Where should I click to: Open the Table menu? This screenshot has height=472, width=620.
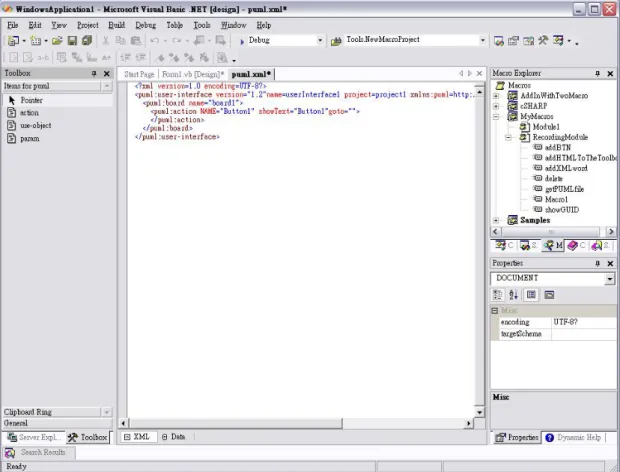click(174, 25)
